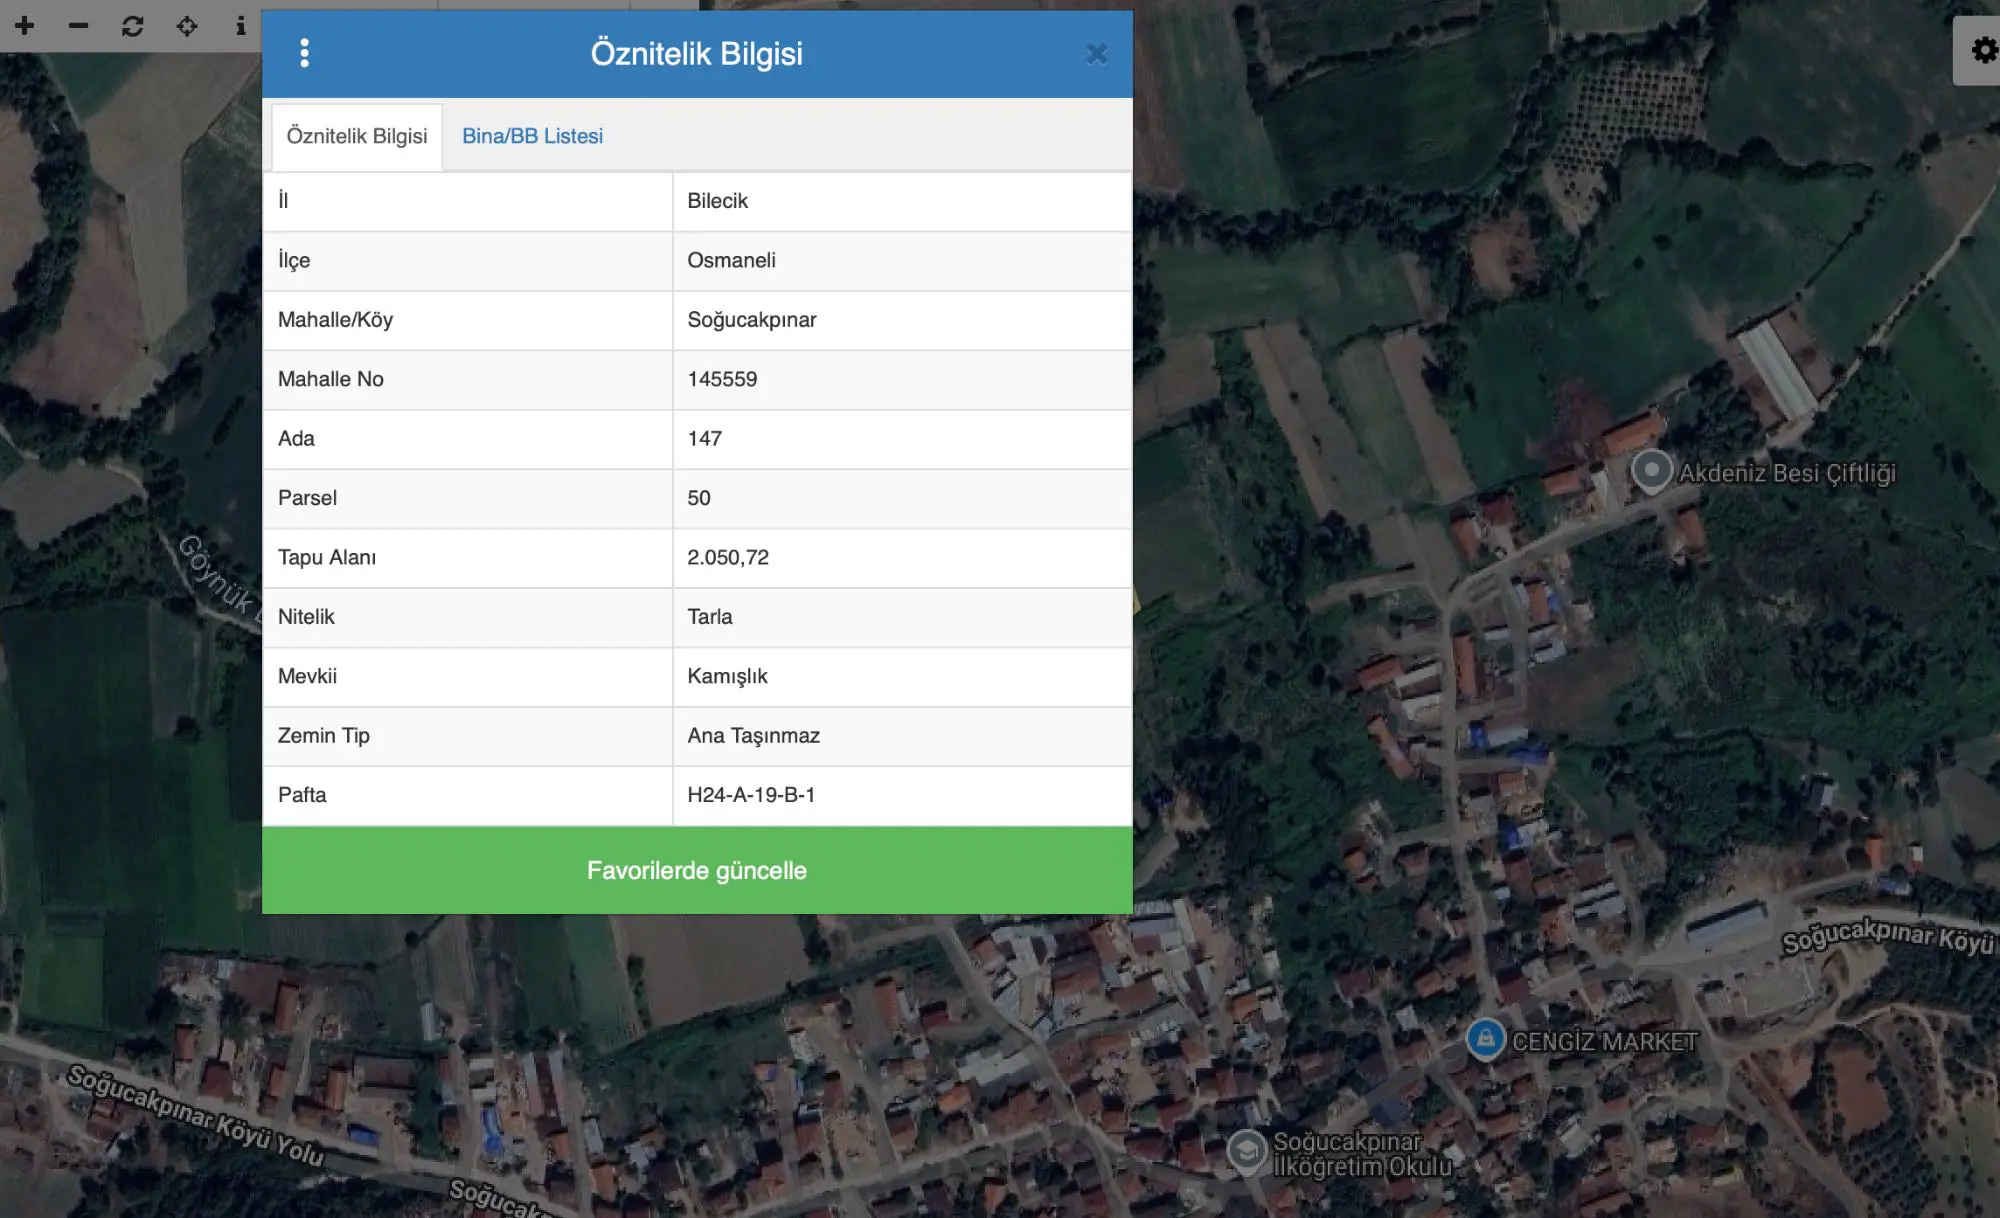The height and width of the screenshot is (1218, 2000).
Task: Click the İlçe label cell
Action: [x=468, y=261]
